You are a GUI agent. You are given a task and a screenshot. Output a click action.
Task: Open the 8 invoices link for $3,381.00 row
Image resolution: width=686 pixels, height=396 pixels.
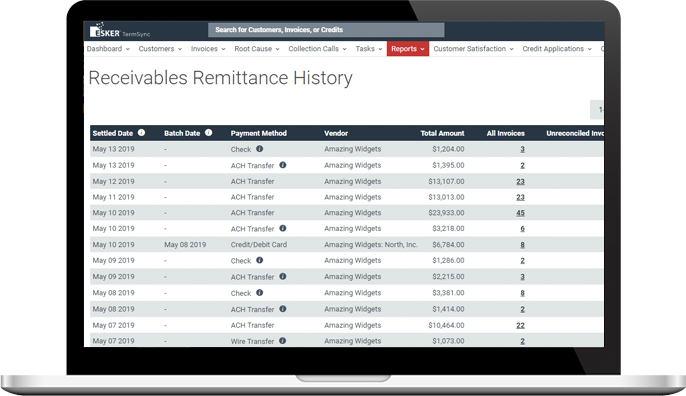coord(522,293)
